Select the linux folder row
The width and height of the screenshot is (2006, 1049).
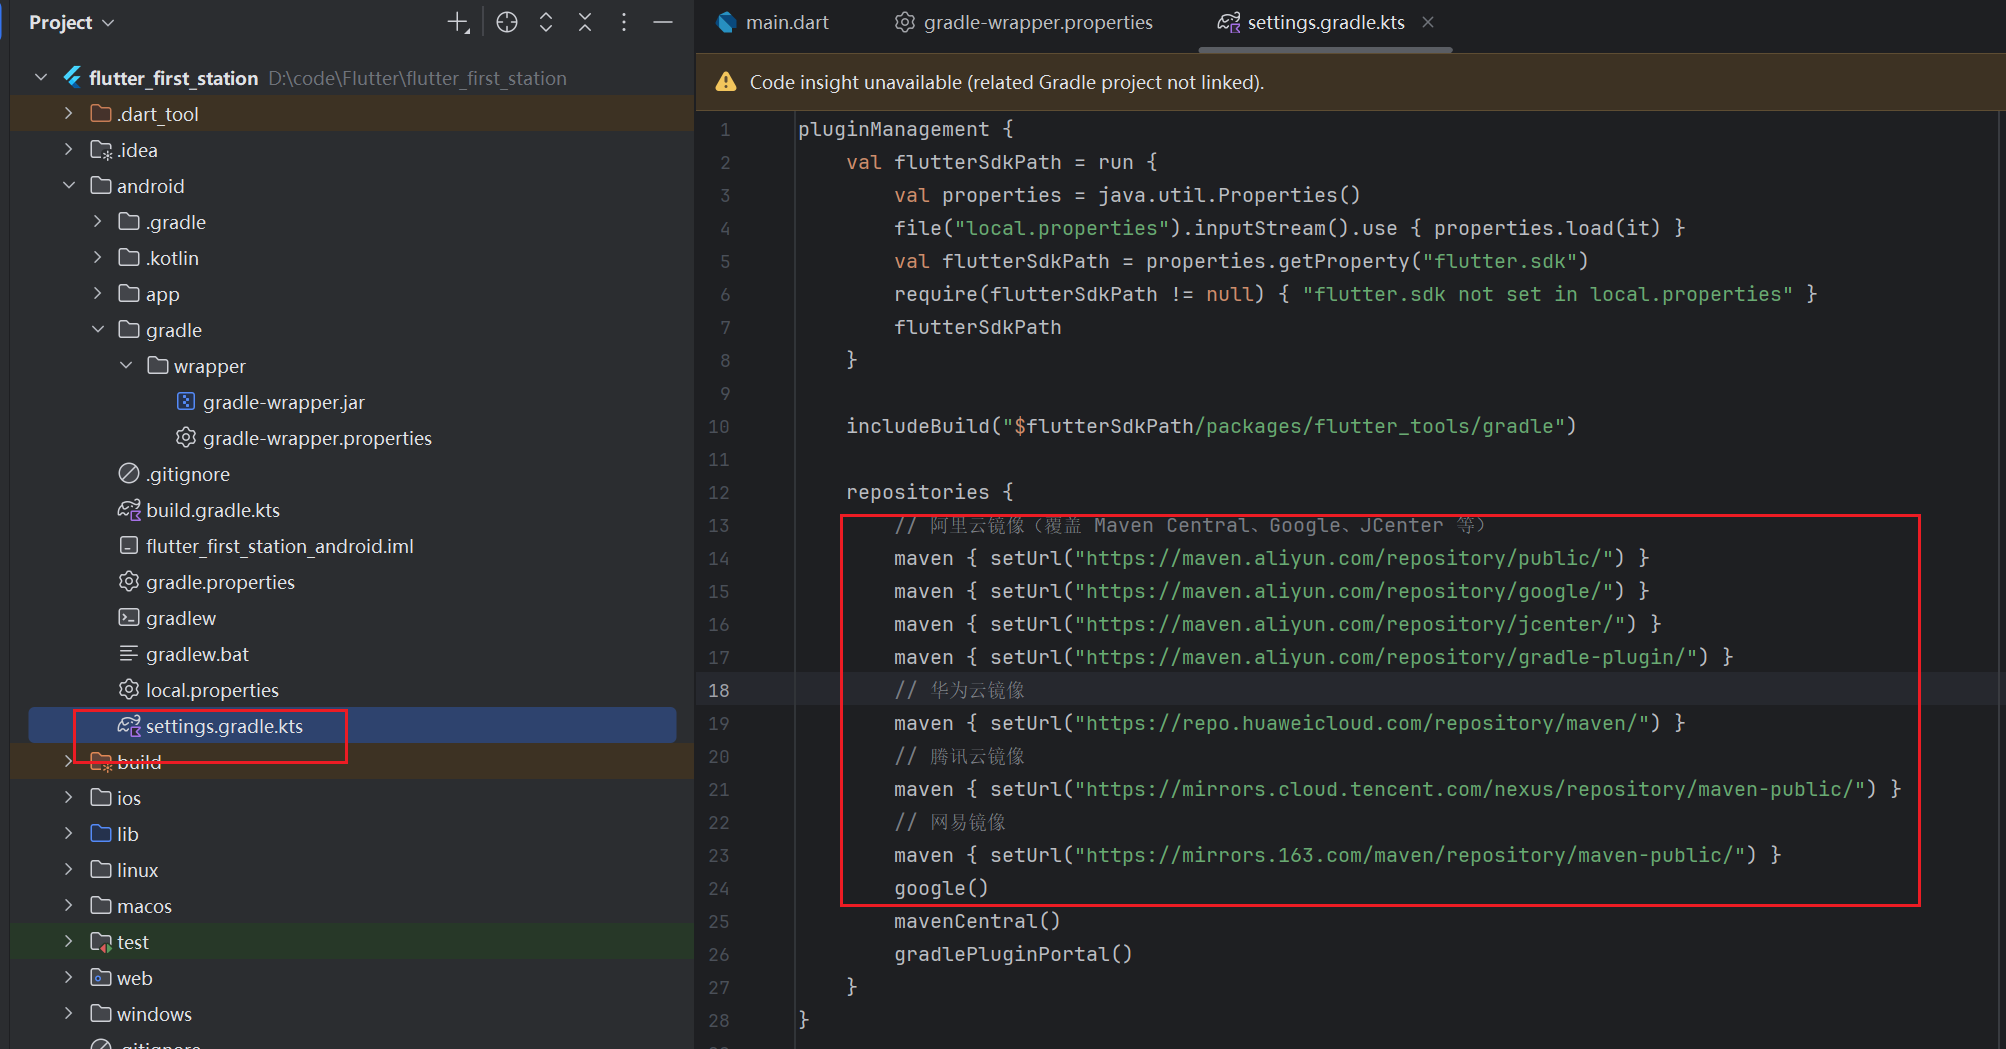tap(352, 869)
